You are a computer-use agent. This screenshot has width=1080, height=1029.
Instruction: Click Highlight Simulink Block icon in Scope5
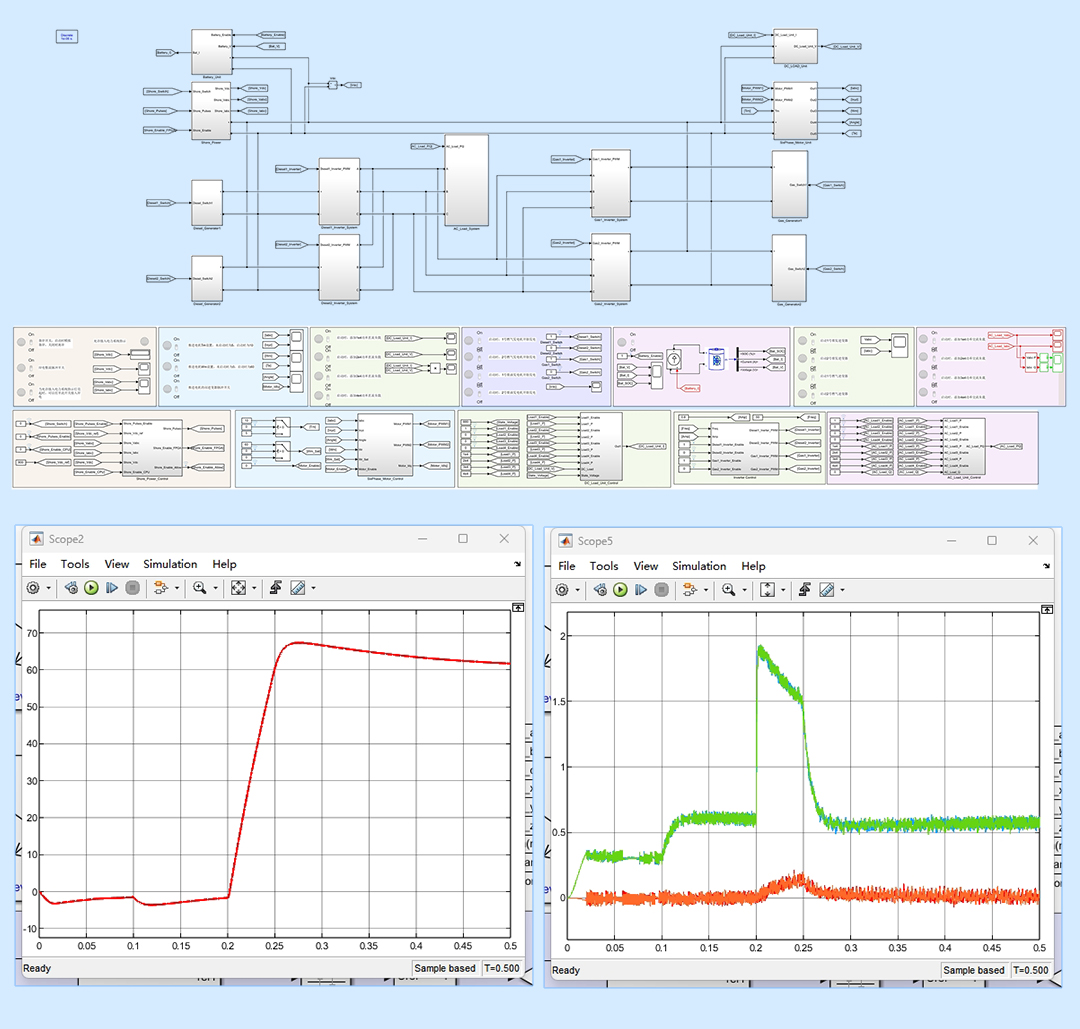[x=690, y=590]
